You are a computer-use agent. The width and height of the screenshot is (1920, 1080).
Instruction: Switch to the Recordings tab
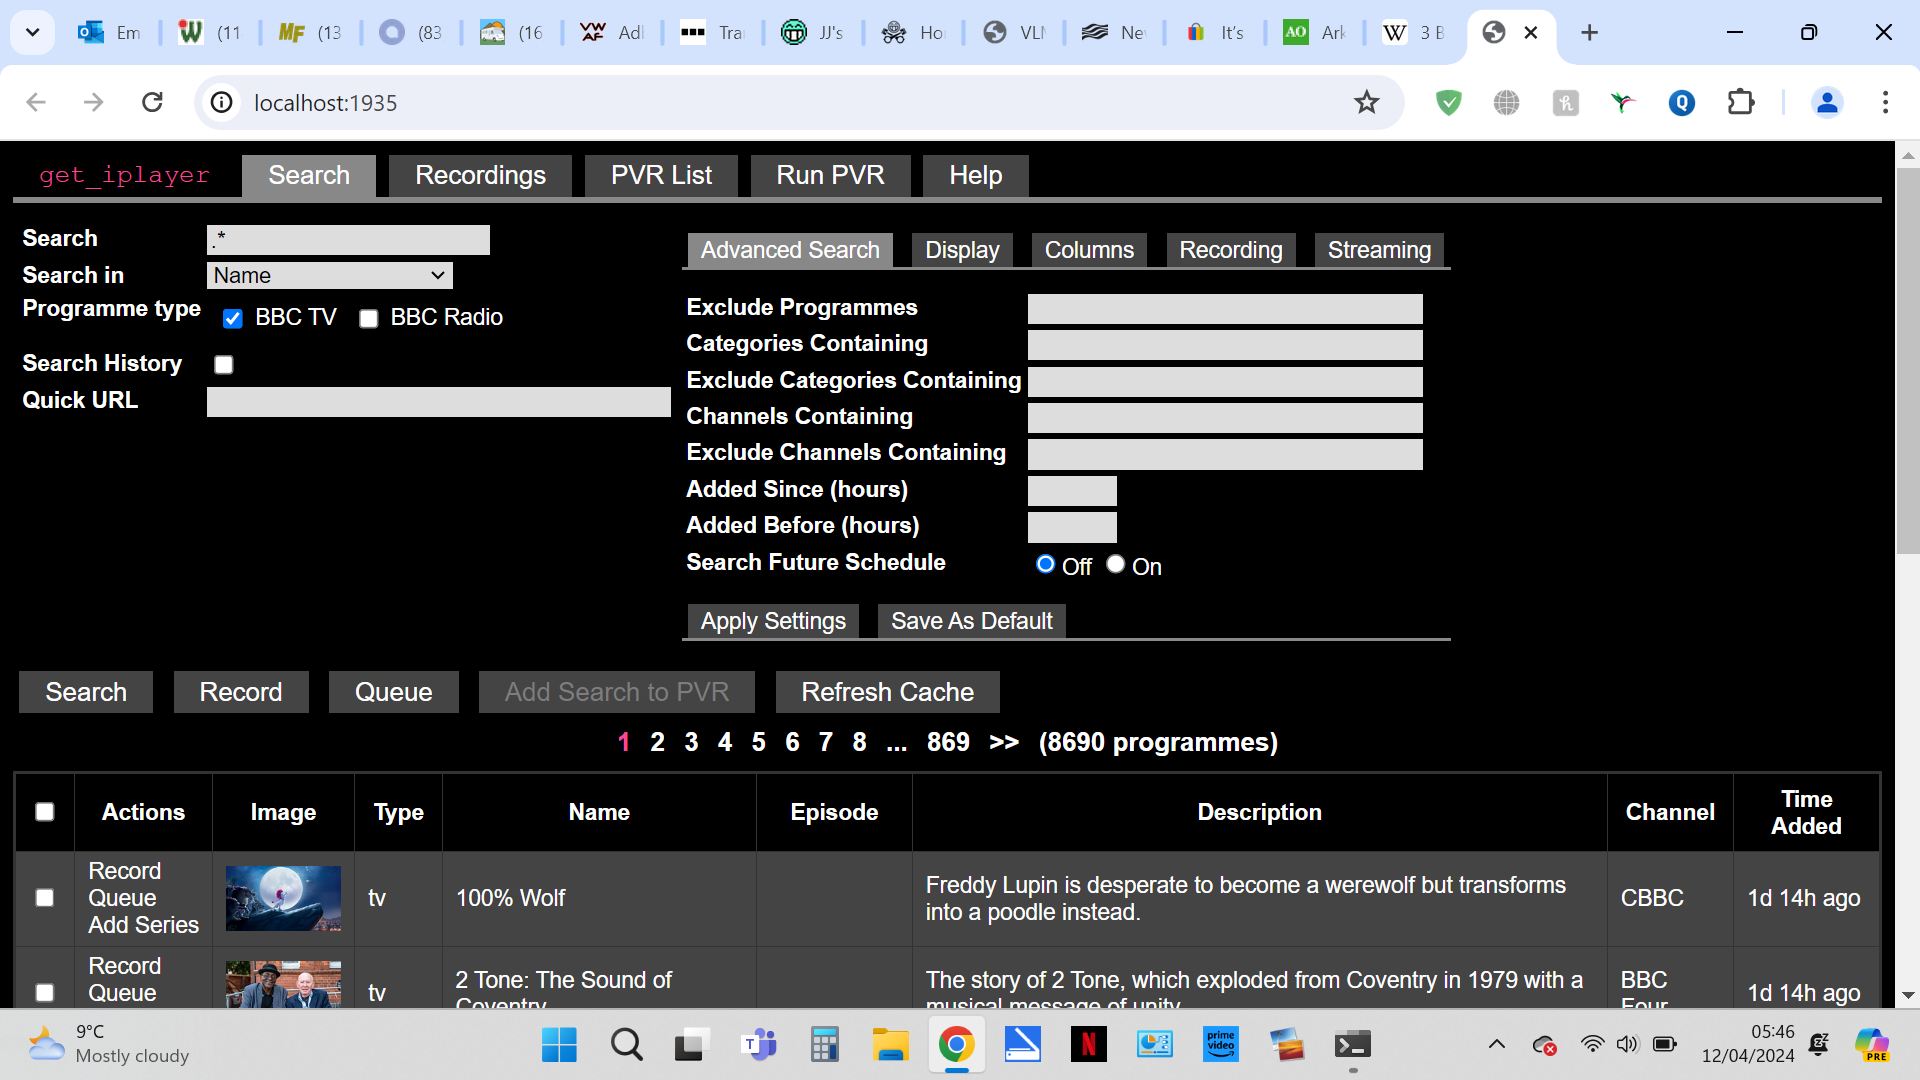480,175
